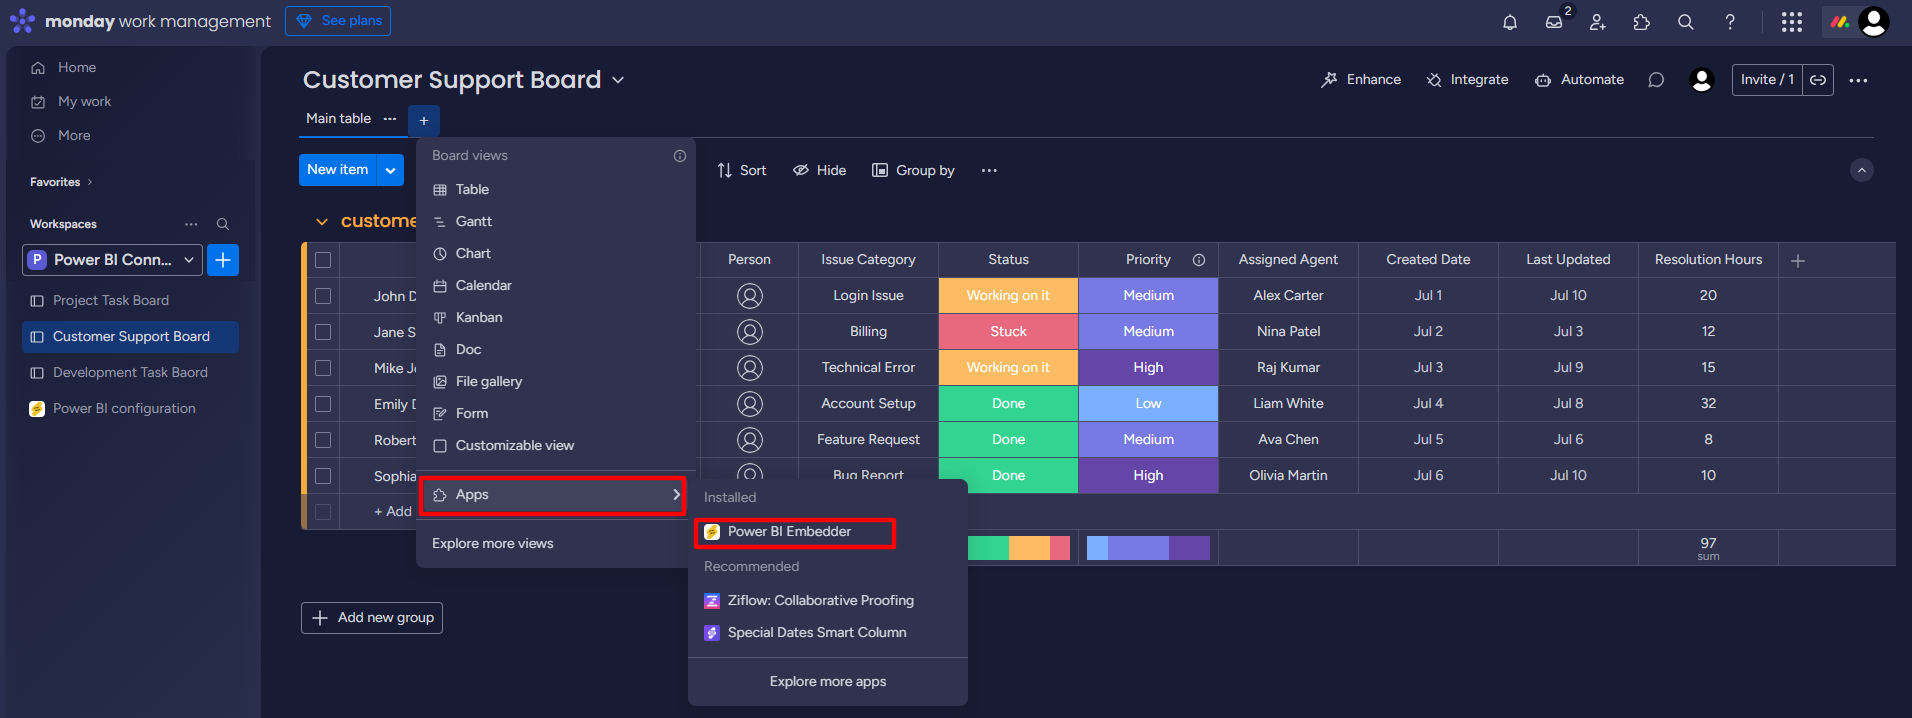This screenshot has height=718, width=1912.
Task: Open the New item dropdown arrow
Action: [x=390, y=170]
